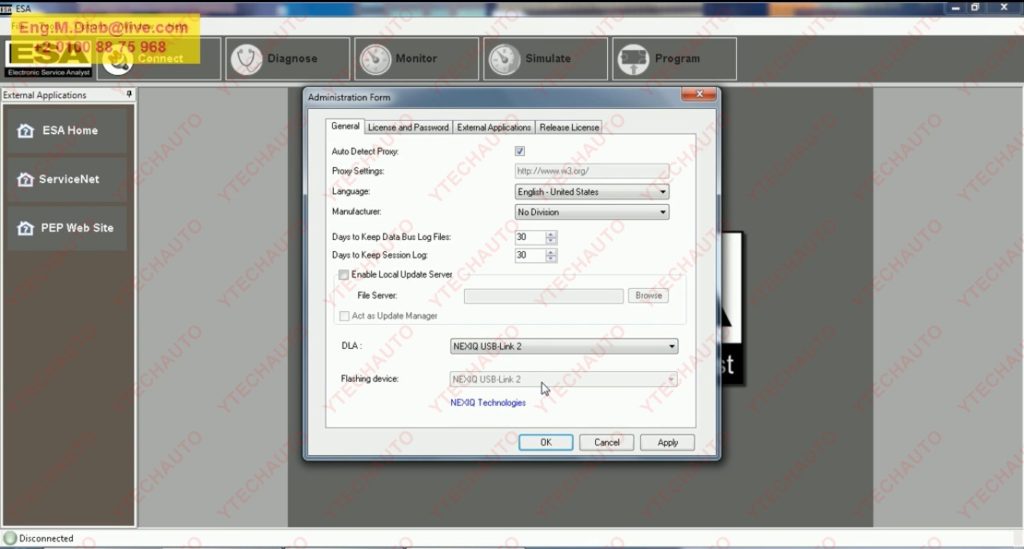Click the Monitor gauge icon
Viewport: 1024px width, 549px height.
click(x=376, y=59)
